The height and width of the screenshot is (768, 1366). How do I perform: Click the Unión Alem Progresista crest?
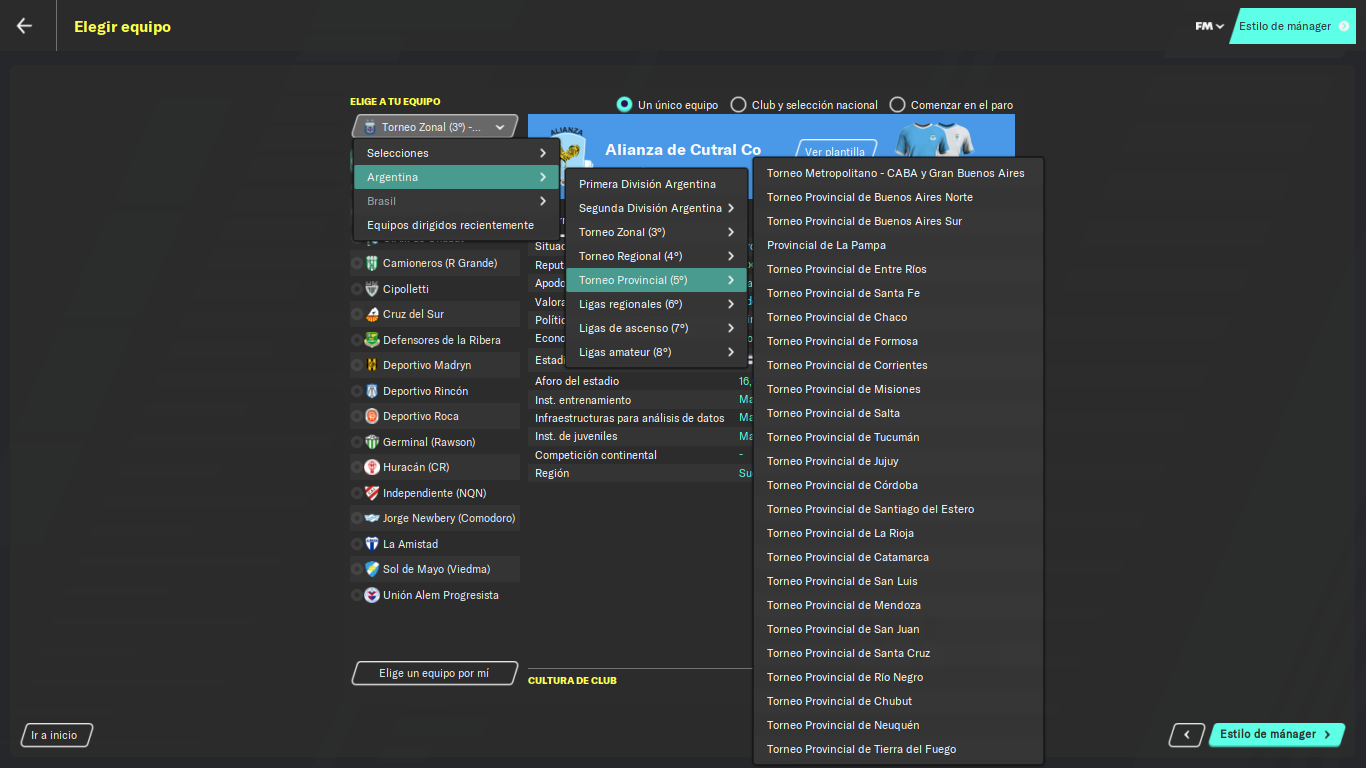click(x=372, y=595)
